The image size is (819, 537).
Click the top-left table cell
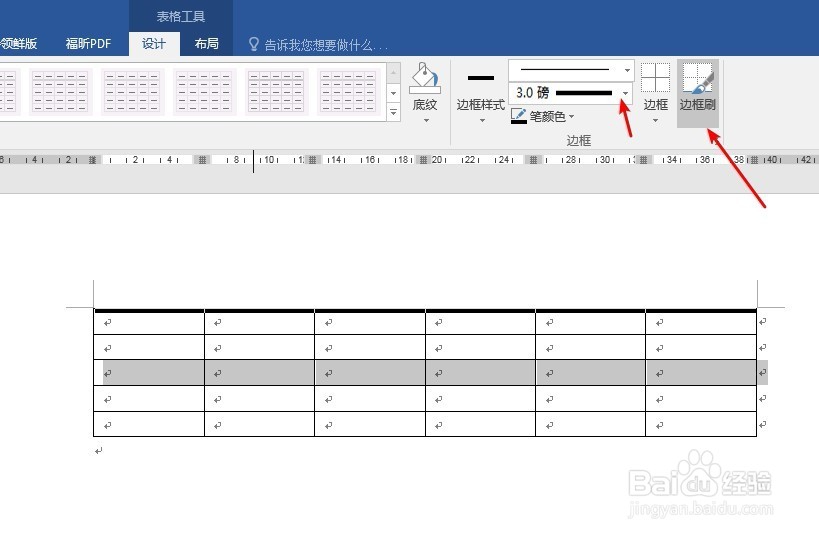(149, 323)
